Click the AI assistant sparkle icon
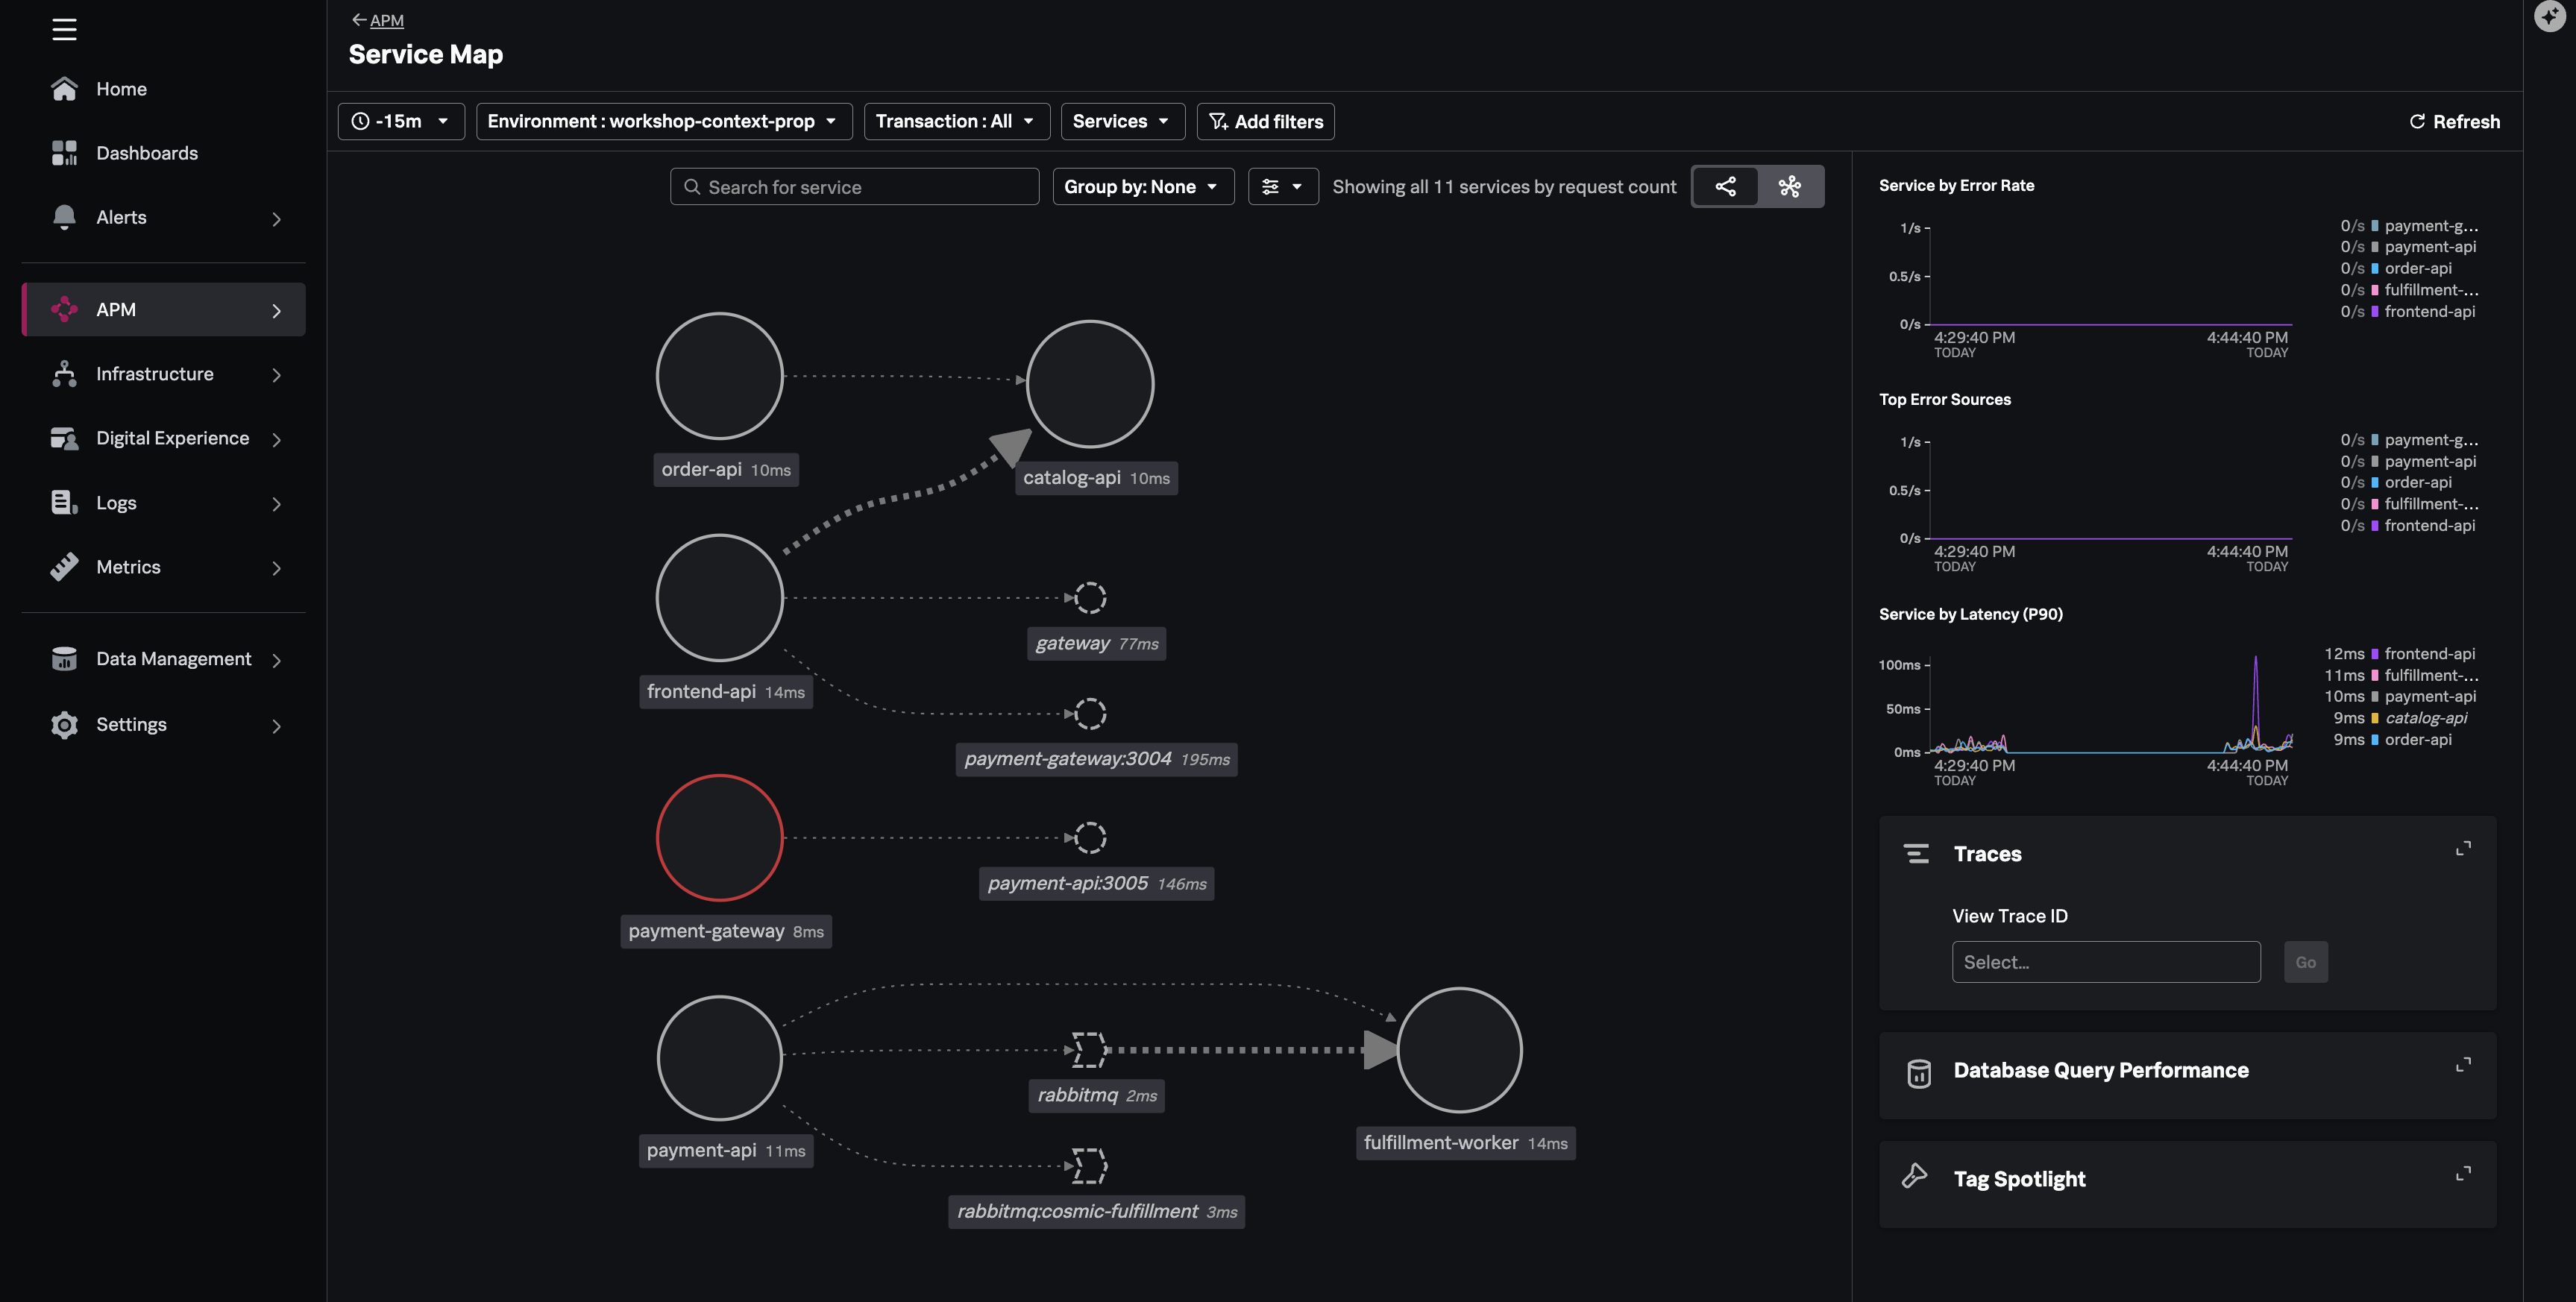Image resolution: width=2576 pixels, height=1302 pixels. tap(2550, 16)
